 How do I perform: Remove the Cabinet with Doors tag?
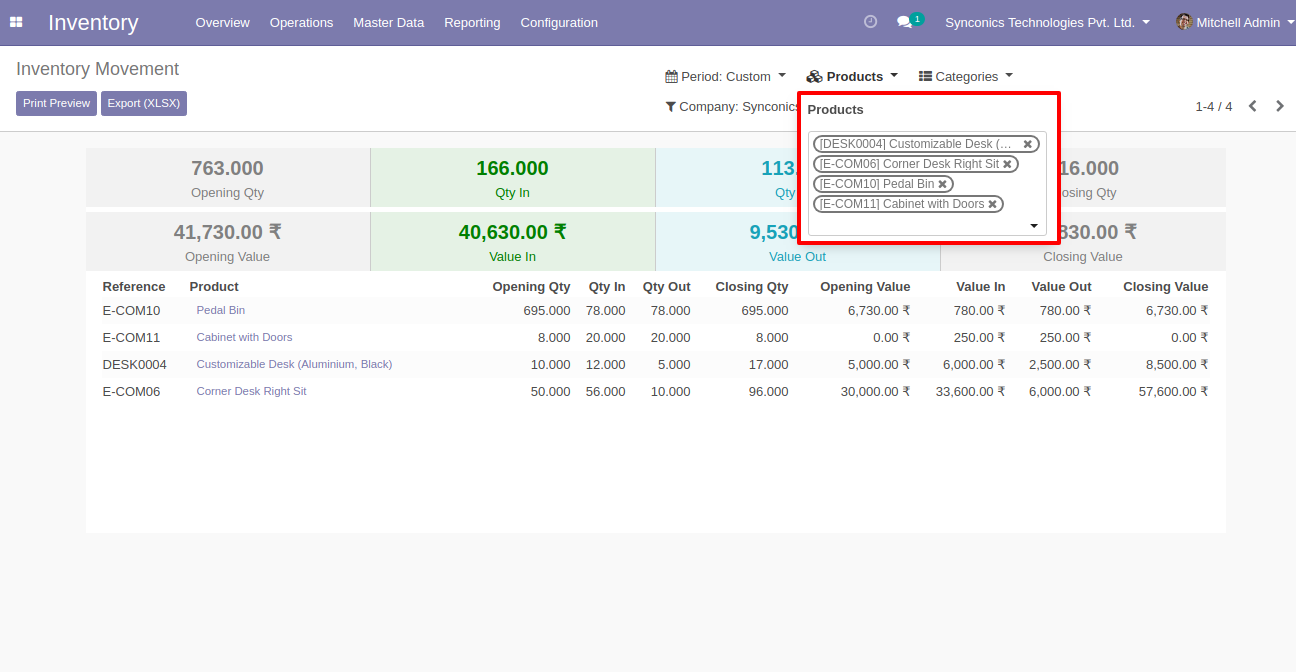(992, 204)
